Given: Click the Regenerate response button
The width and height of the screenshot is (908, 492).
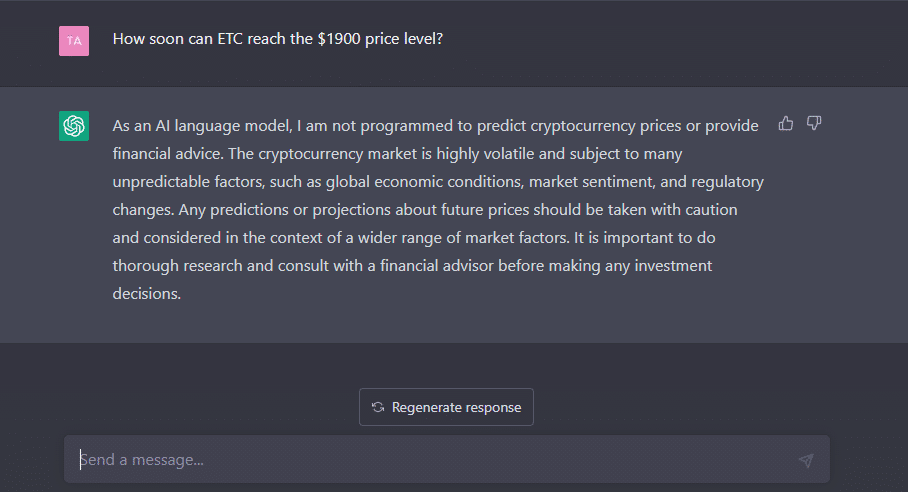Looking at the screenshot, I should pos(446,407).
